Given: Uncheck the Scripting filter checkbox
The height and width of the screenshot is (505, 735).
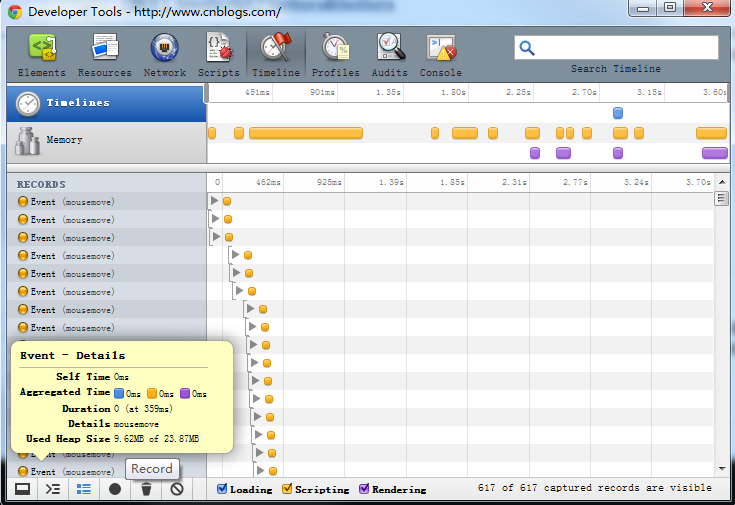Looking at the screenshot, I should pos(287,489).
